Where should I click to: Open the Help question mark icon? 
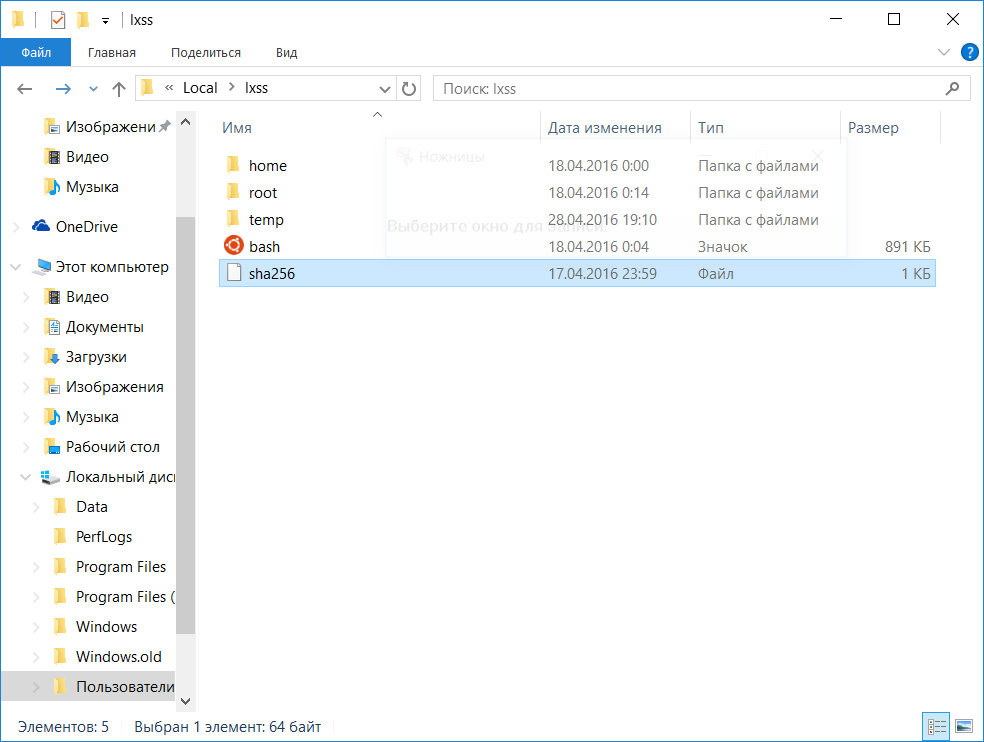969,52
